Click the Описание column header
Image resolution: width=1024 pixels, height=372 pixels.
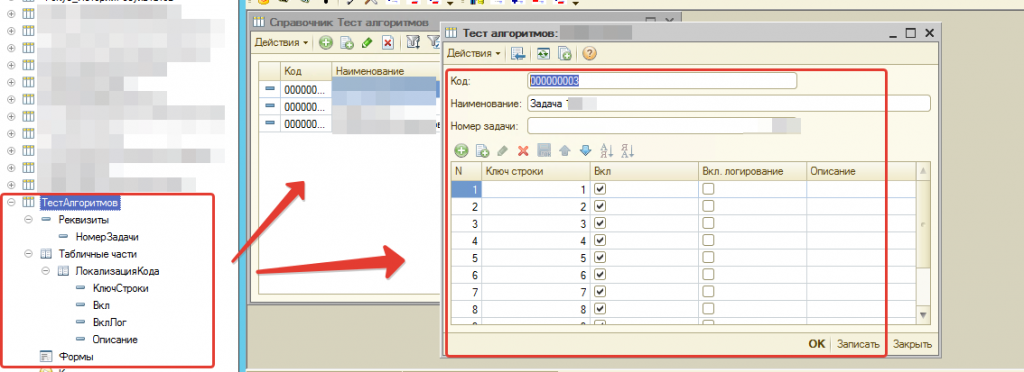(x=861, y=171)
